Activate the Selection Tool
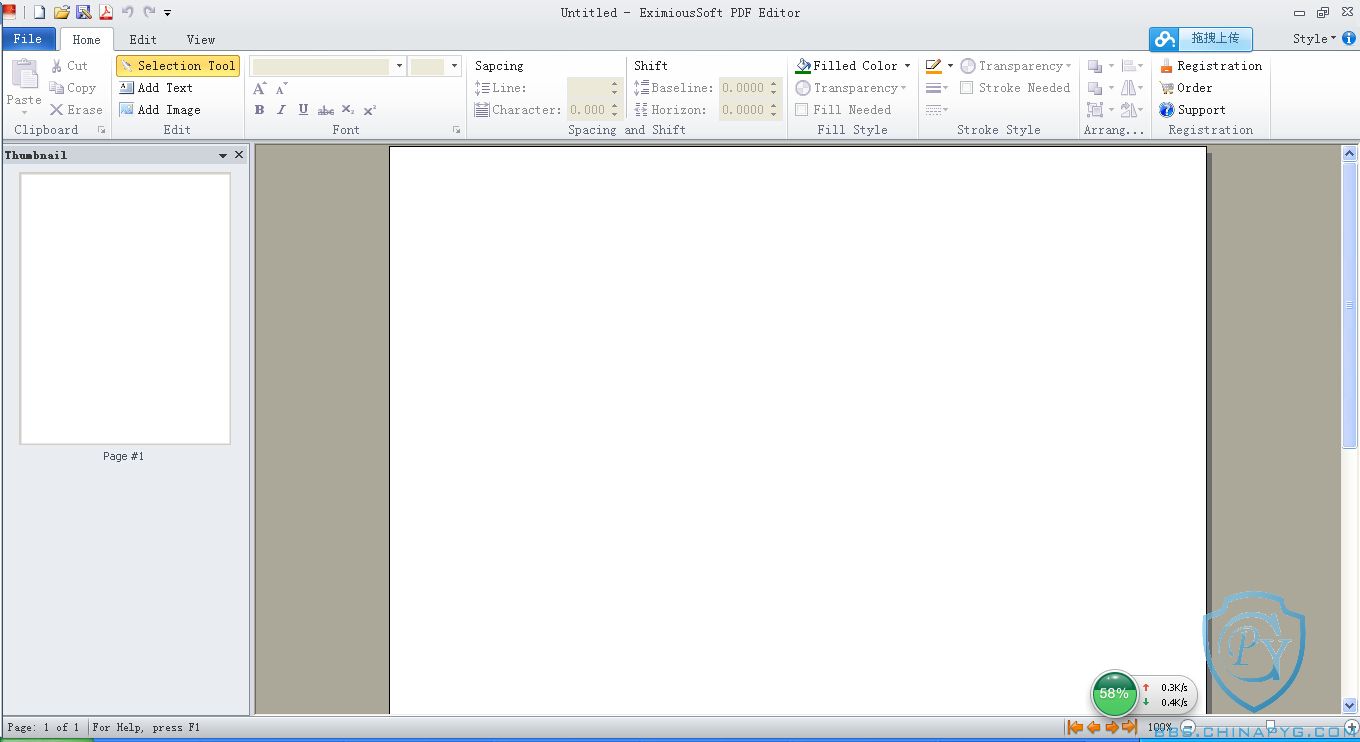Screen dimensions: 1360x742 tap(178, 66)
